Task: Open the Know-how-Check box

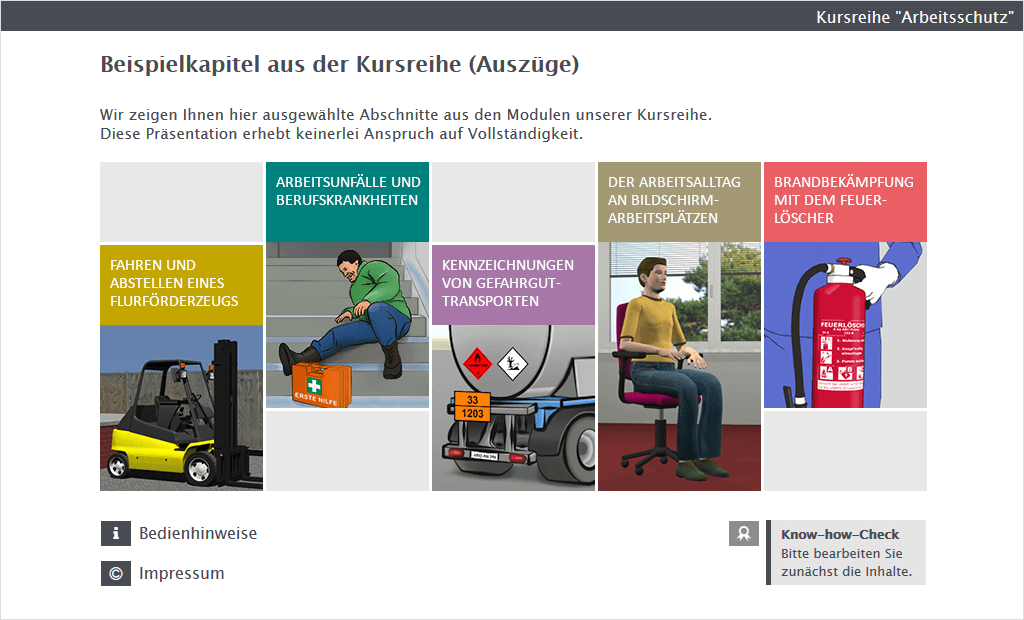Action: coord(845,552)
